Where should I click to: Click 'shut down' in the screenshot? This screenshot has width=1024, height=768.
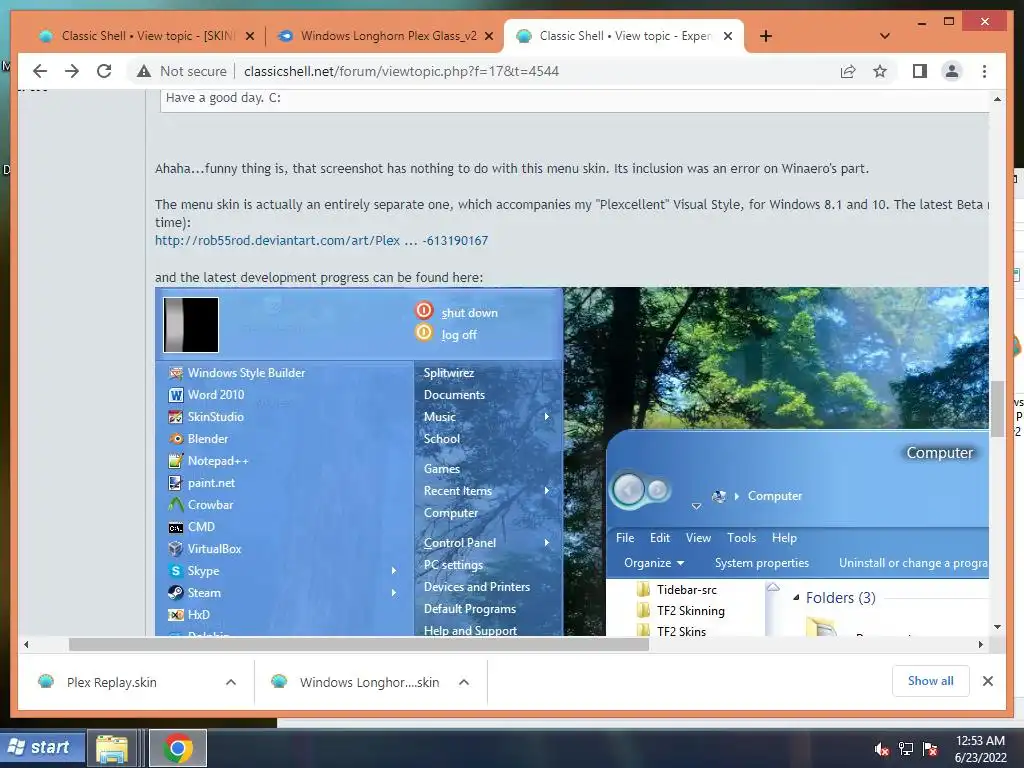coord(470,313)
